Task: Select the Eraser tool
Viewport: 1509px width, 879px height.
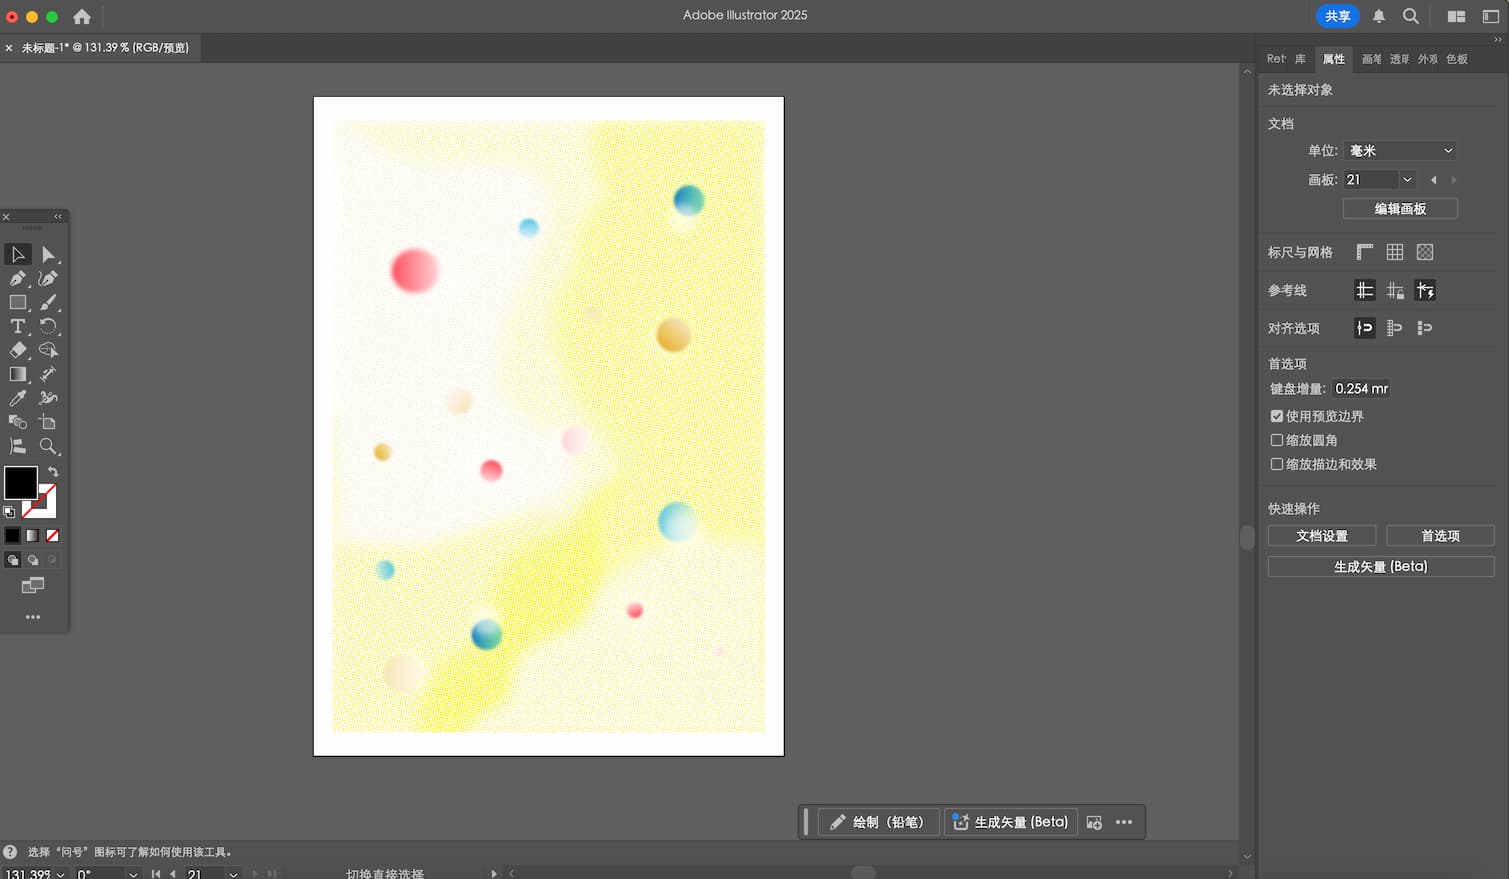Action: click(x=17, y=350)
